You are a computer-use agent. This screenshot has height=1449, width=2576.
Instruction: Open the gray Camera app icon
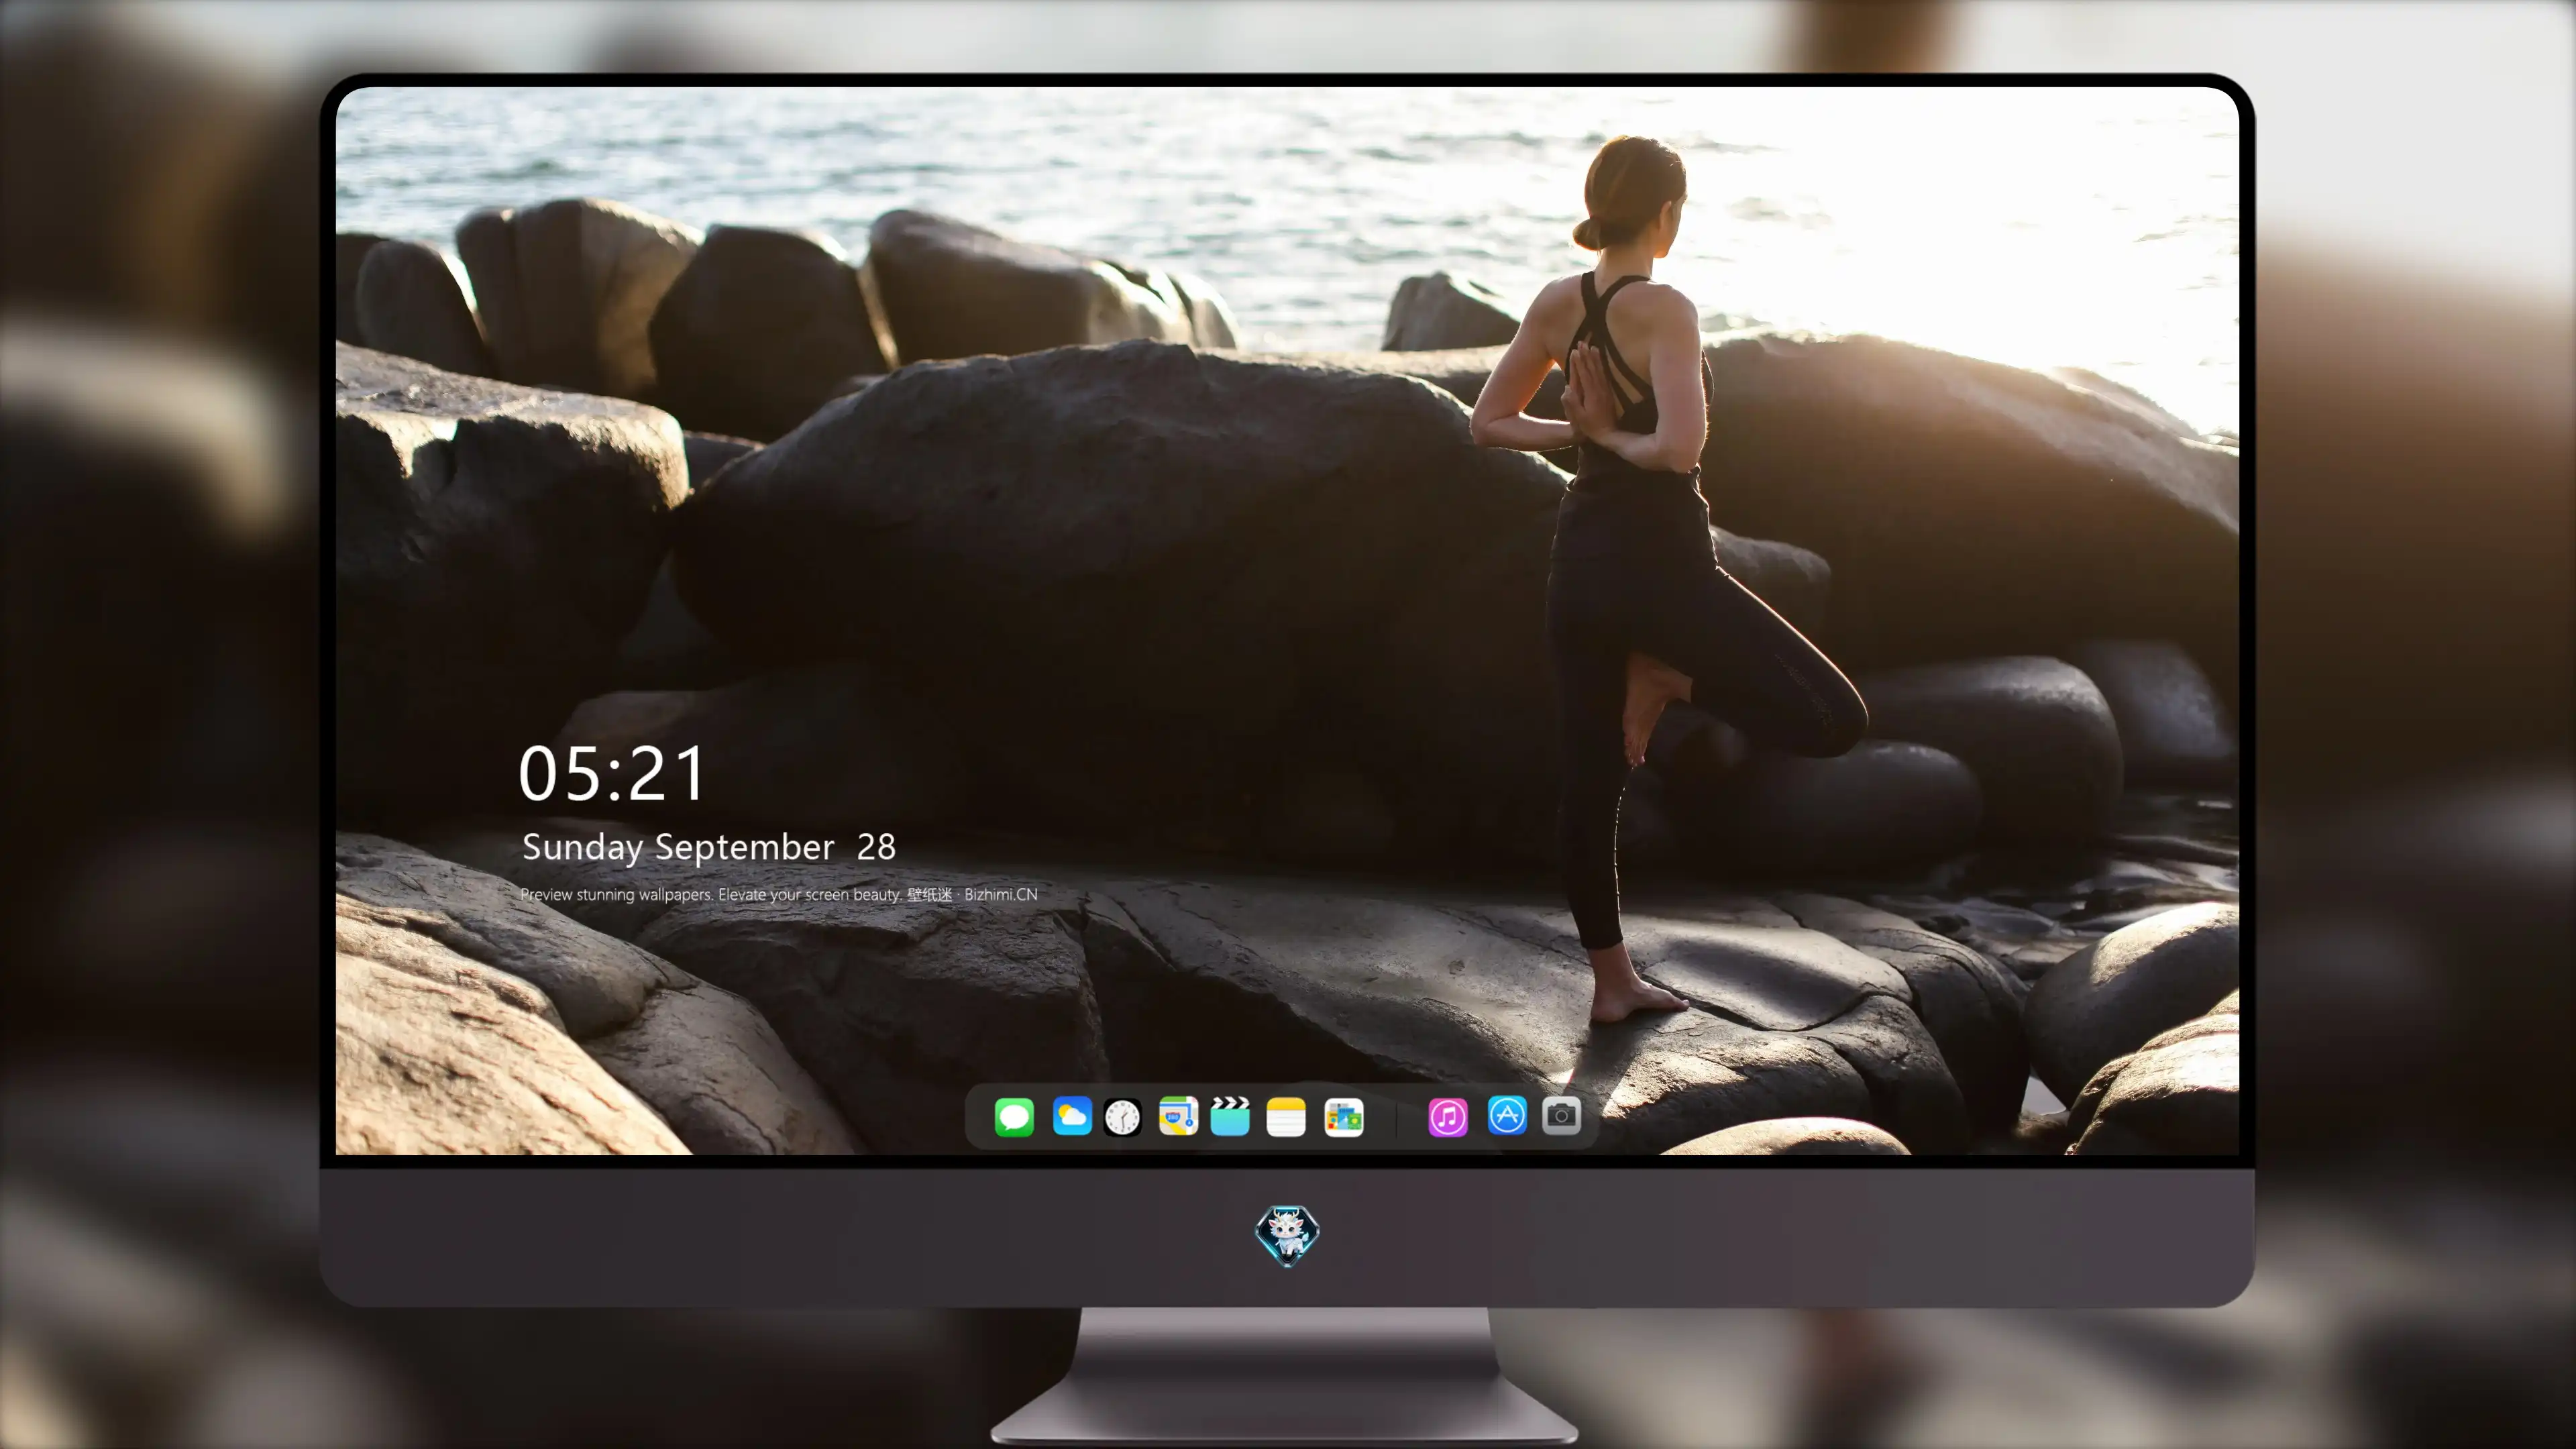point(1561,1115)
